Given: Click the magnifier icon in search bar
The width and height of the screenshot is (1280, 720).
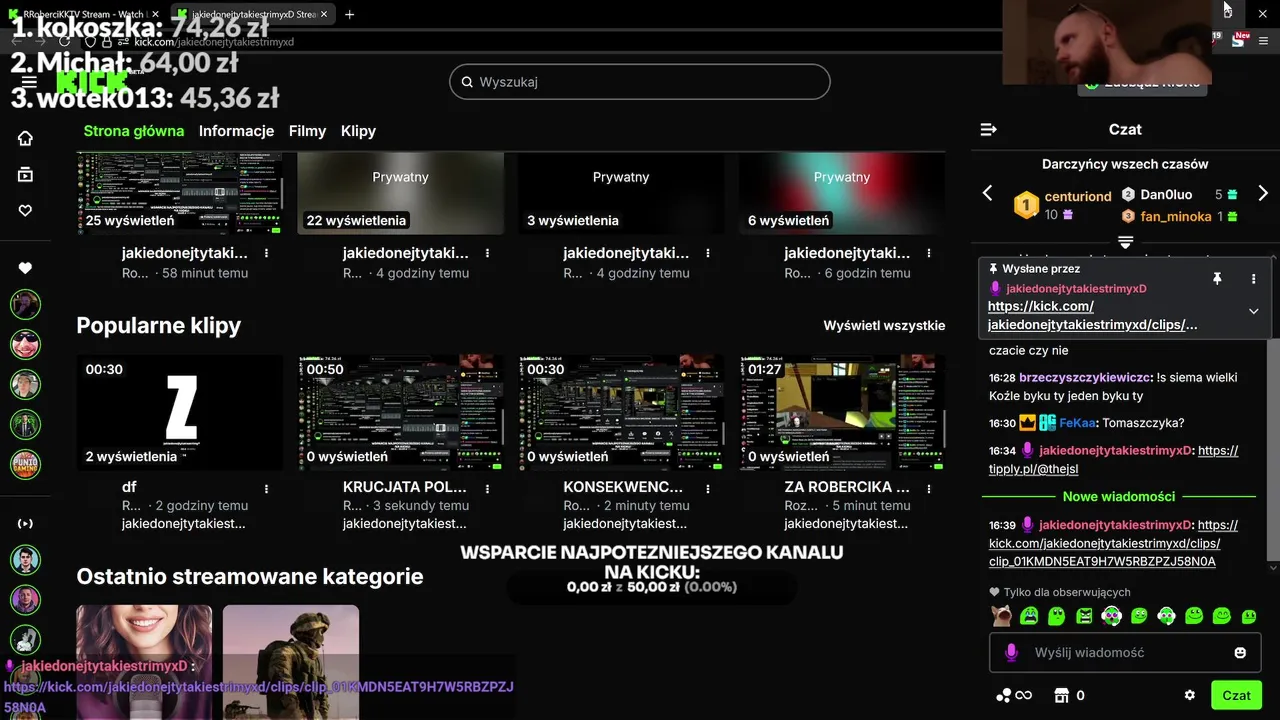Looking at the screenshot, I should (x=466, y=82).
